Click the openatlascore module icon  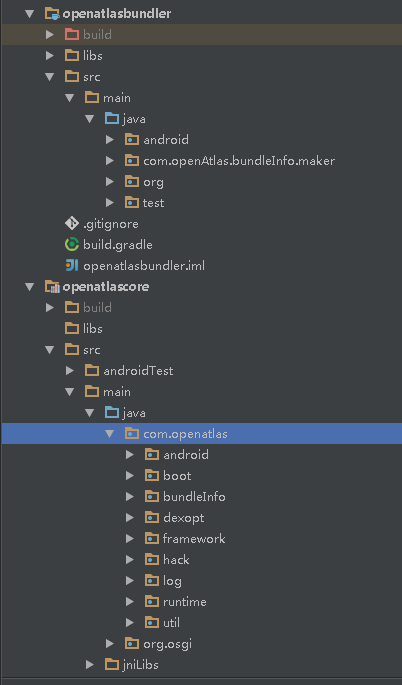(52, 287)
